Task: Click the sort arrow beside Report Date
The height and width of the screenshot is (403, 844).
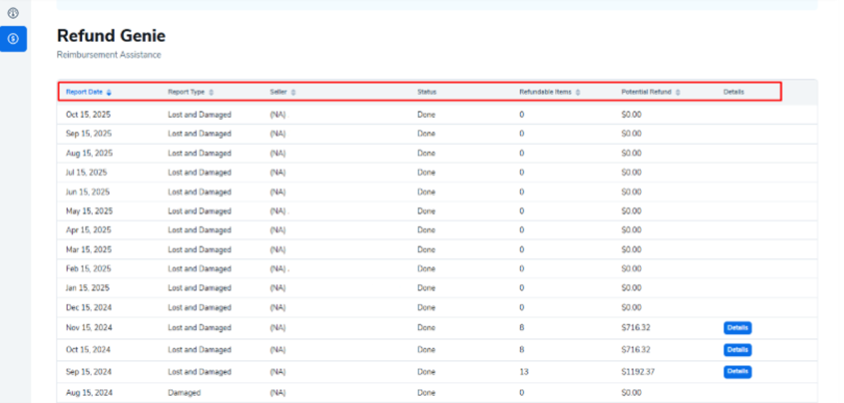Action: [109, 92]
